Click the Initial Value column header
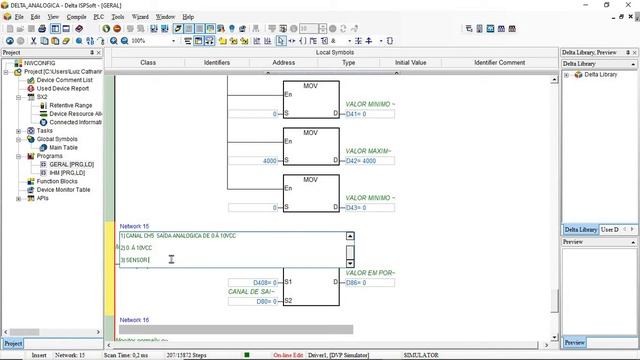 (410, 62)
